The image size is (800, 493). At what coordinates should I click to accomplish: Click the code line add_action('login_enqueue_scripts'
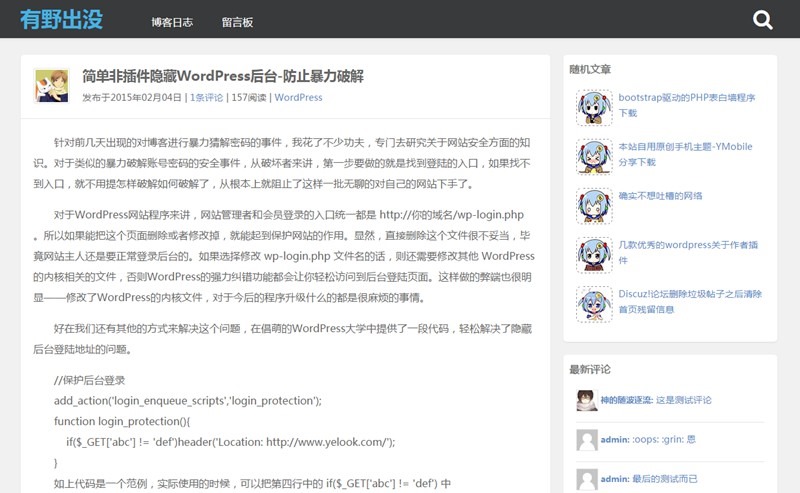[188, 401]
